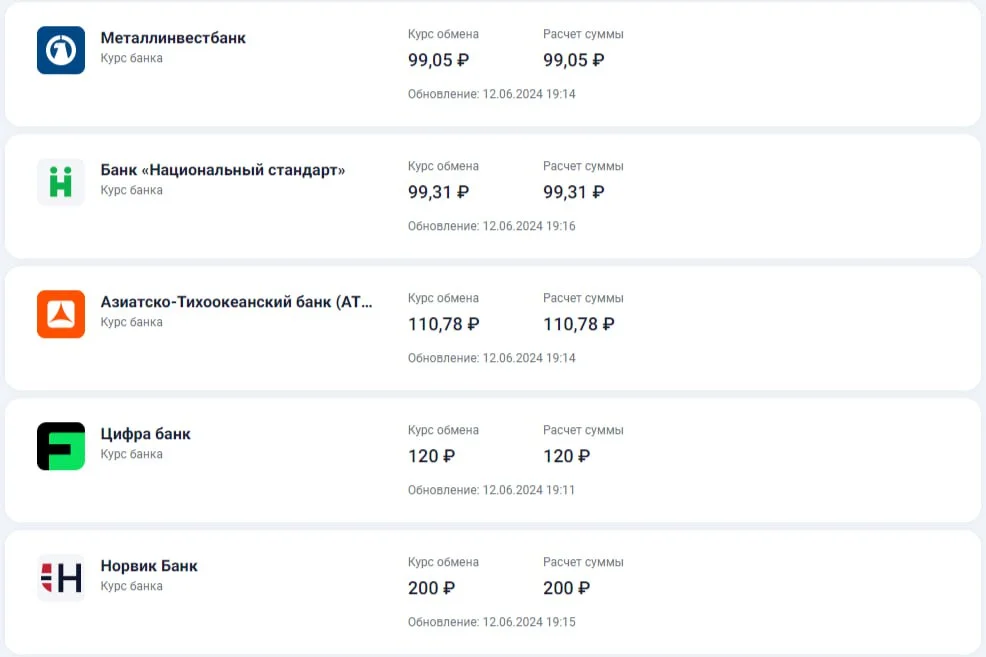The image size is (986, 657).
Task: Click 'Курс банка' label under Норвик Банк
Action: click(131, 586)
